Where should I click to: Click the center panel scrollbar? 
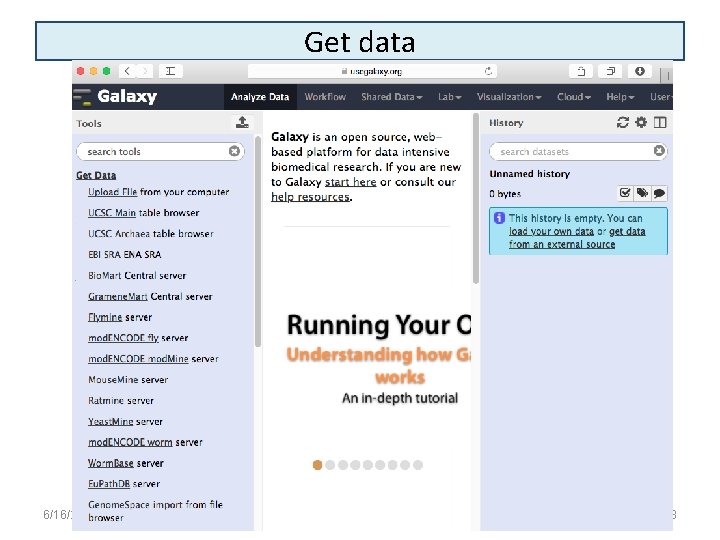pyautogui.click(x=476, y=198)
